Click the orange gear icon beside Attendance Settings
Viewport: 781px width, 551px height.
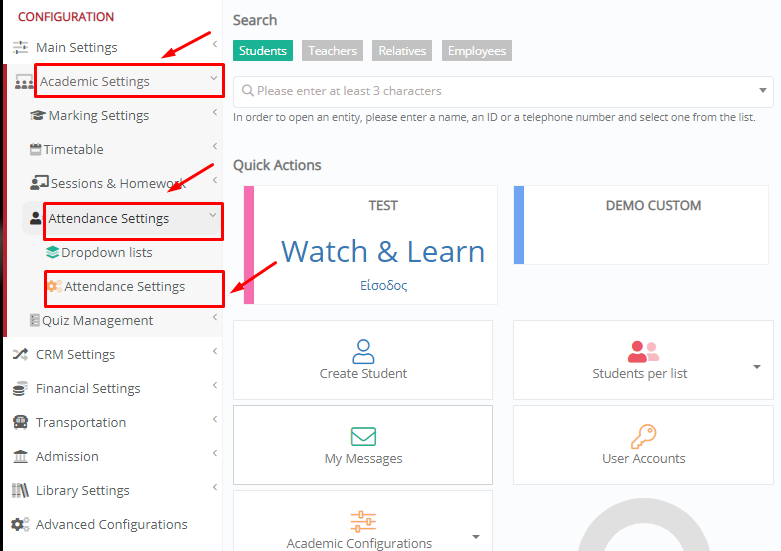[x=54, y=286]
